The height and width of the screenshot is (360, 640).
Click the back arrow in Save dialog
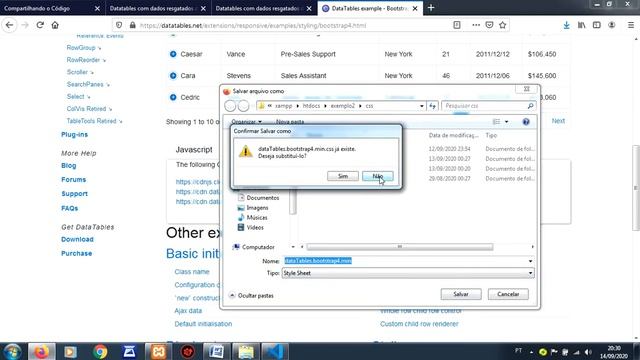tap(230, 106)
